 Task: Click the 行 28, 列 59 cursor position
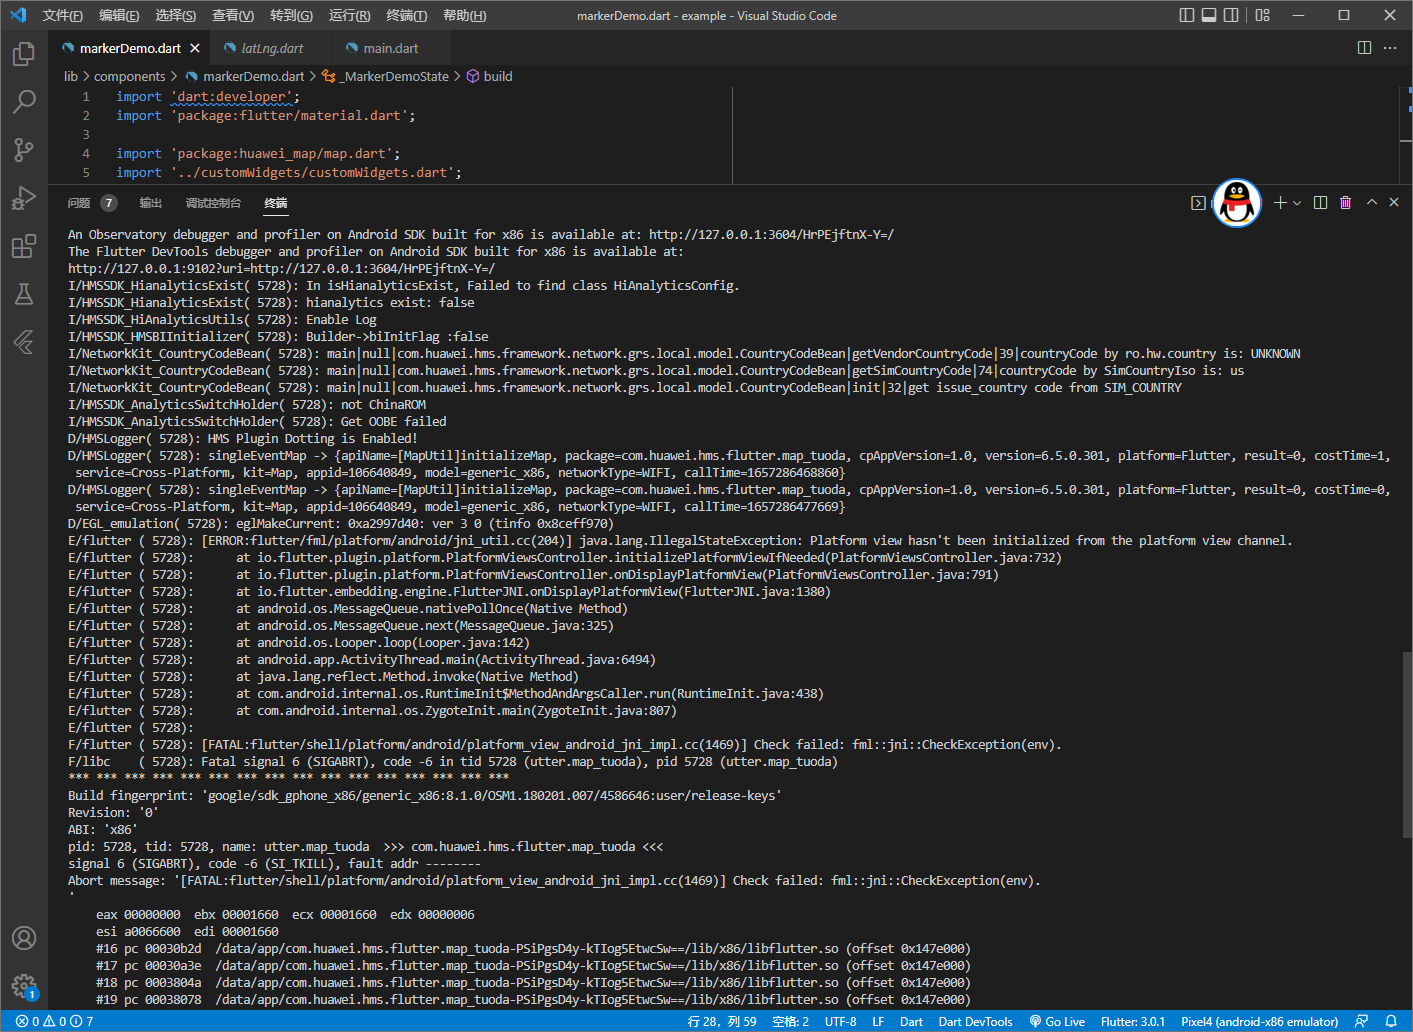tap(722, 1022)
